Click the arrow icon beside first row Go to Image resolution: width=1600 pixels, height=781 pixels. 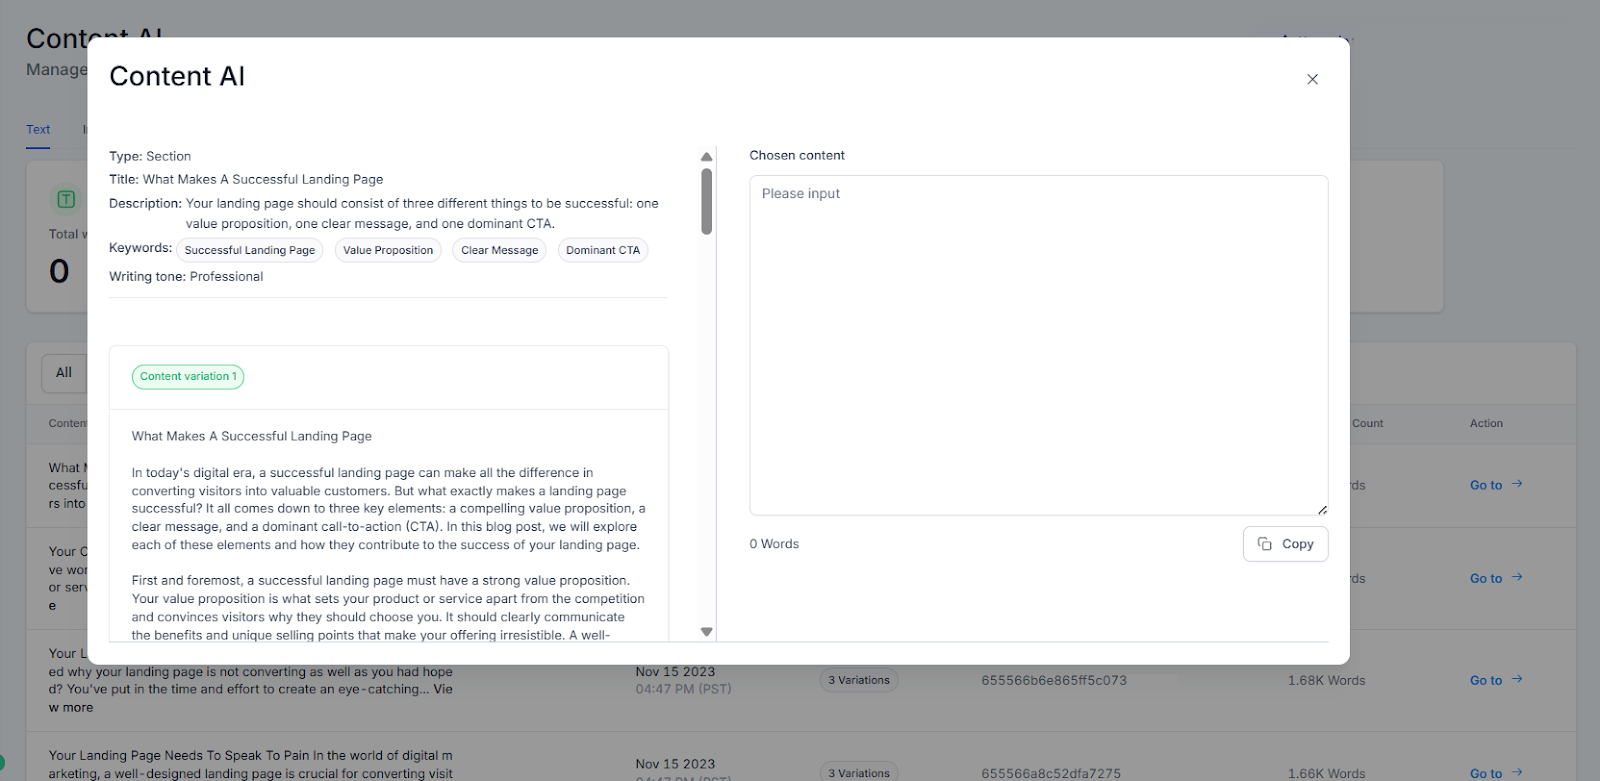click(1517, 484)
